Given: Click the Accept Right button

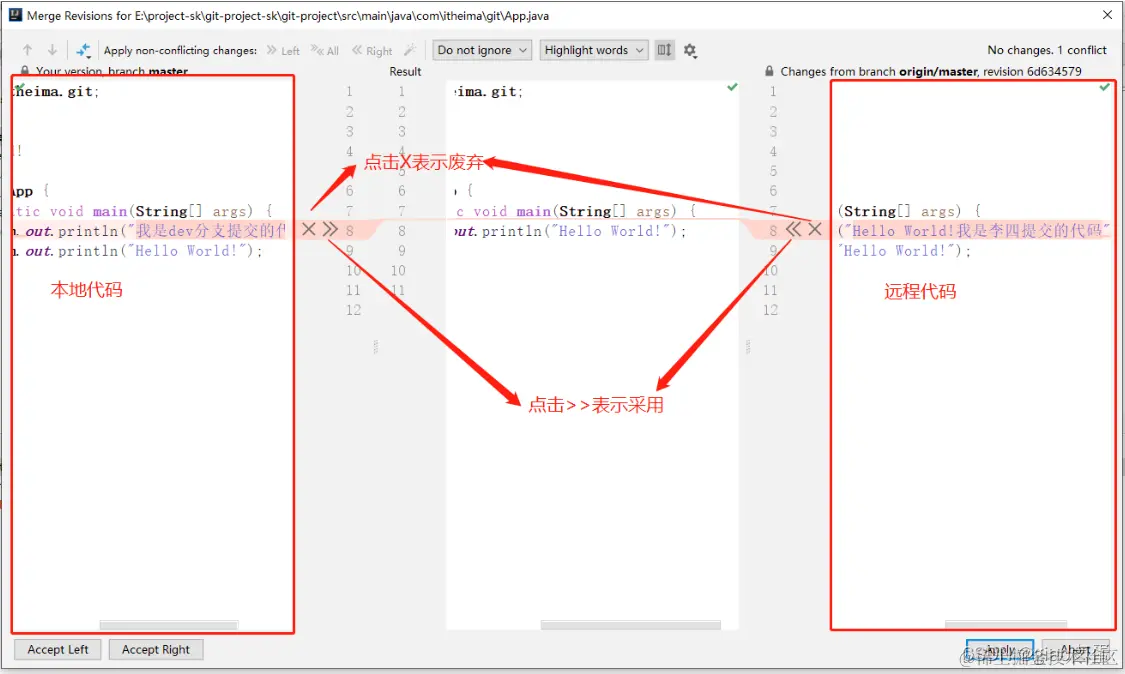Looking at the screenshot, I should [x=156, y=650].
